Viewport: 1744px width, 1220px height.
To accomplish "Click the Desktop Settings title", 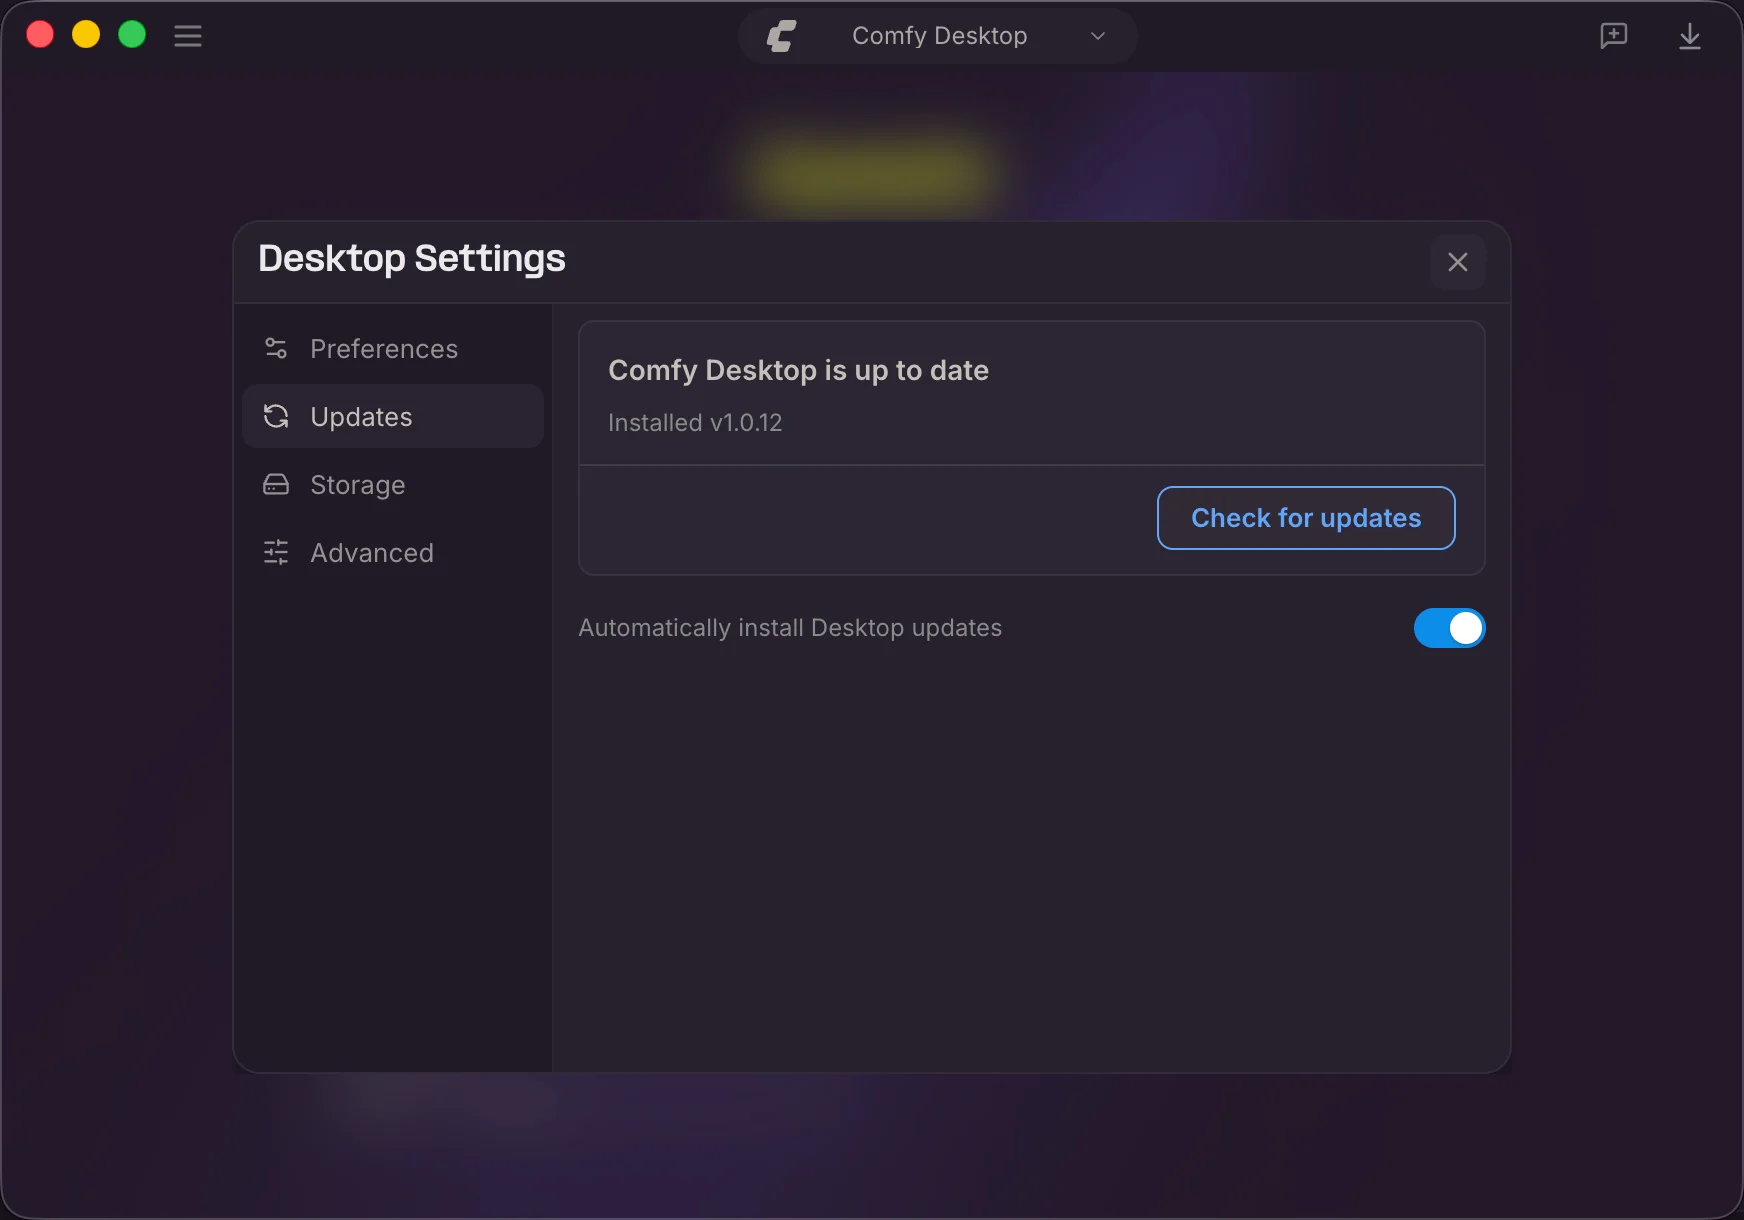I will point(412,259).
